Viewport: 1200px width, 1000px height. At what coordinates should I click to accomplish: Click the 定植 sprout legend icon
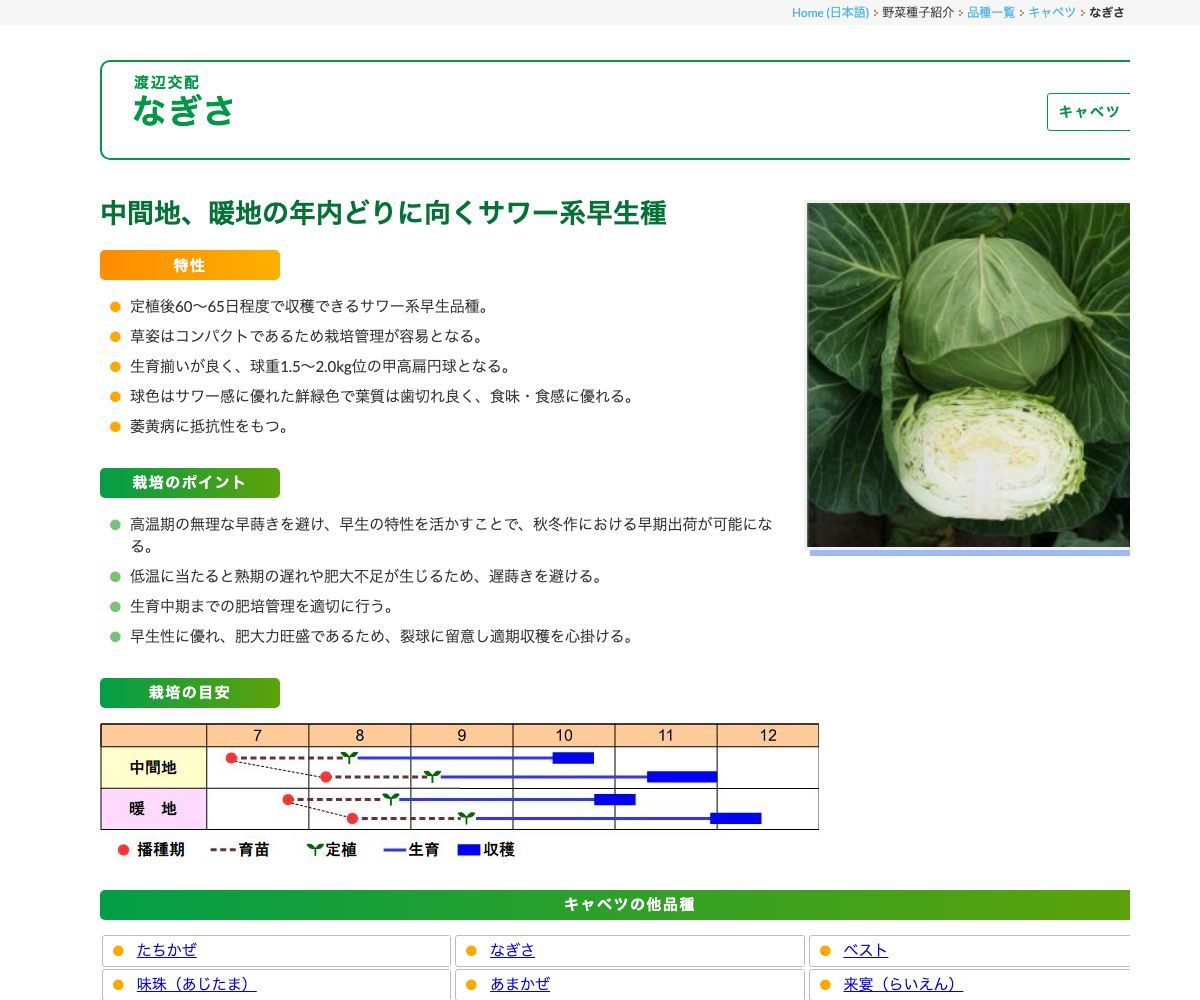click(x=314, y=850)
